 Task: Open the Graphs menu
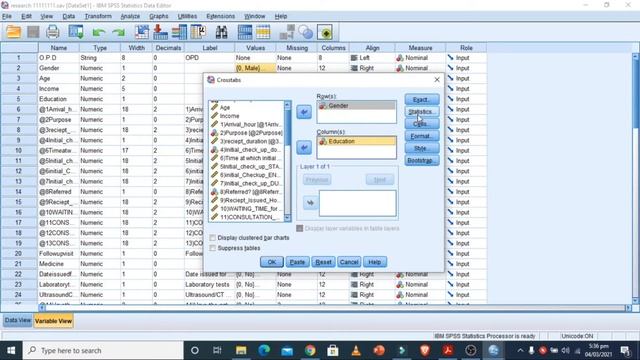pyautogui.click(x=159, y=16)
